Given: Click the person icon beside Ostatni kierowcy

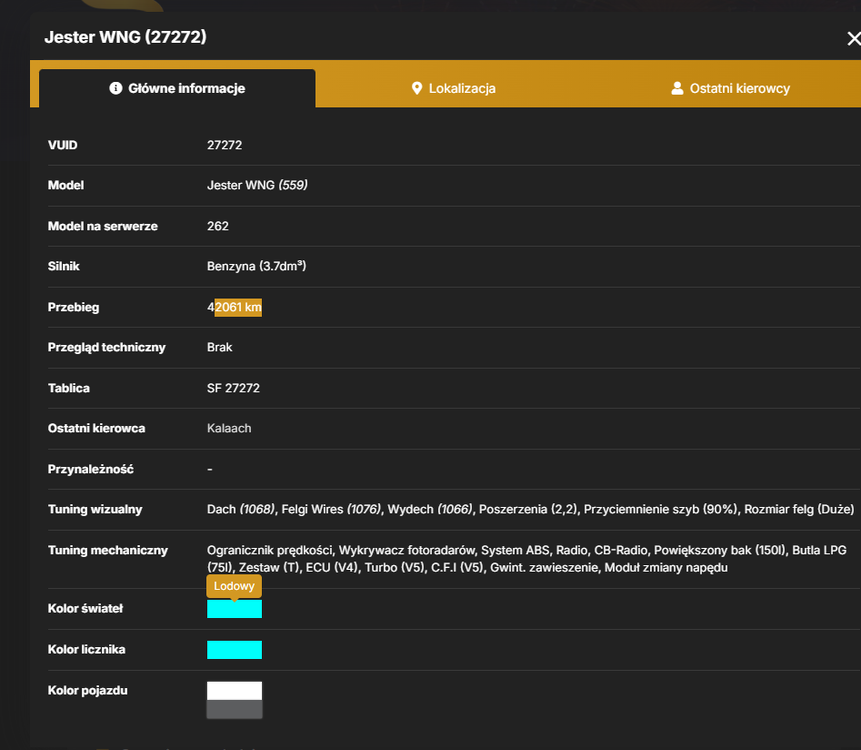Looking at the screenshot, I should click(677, 88).
